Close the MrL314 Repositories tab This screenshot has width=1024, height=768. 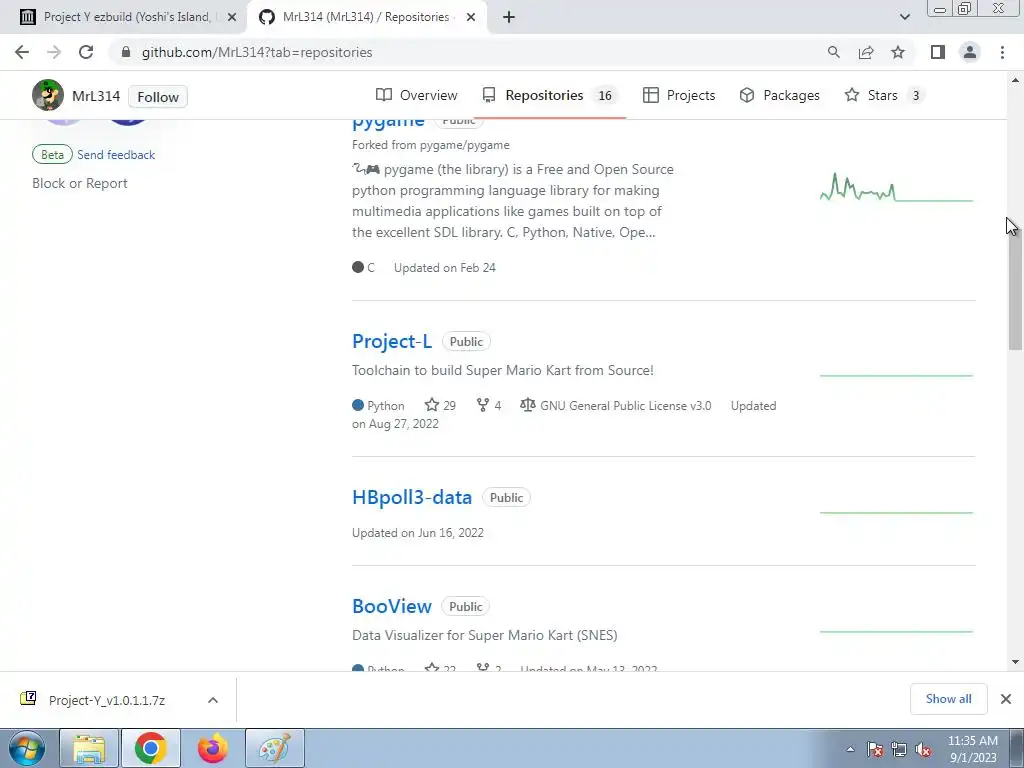pyautogui.click(x=471, y=17)
